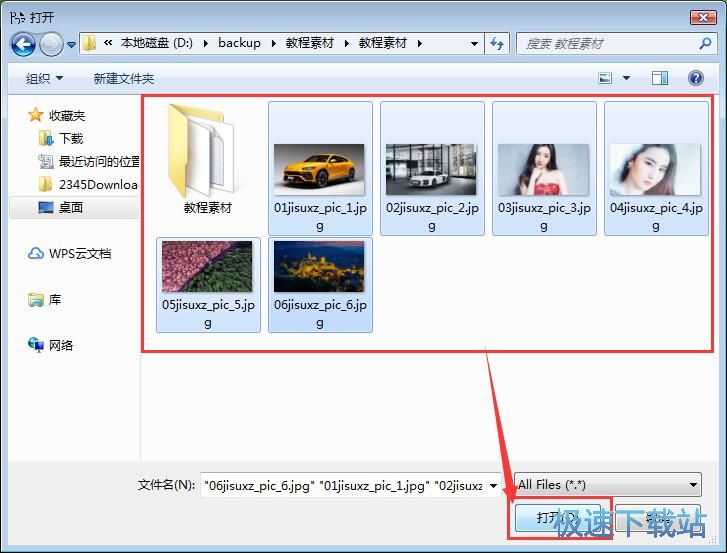The width and height of the screenshot is (727, 553).
Task: Open the file name history dropdown
Action: coord(493,486)
